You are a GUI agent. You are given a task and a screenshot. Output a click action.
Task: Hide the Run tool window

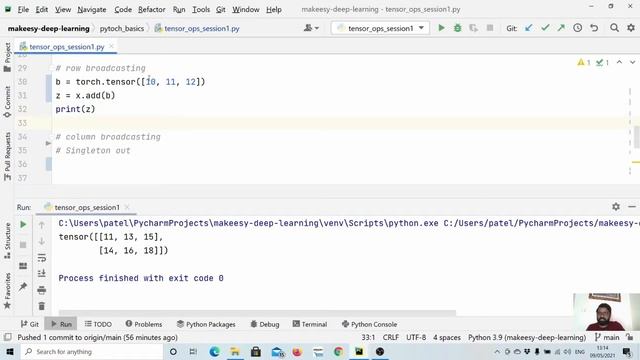coord(632,207)
